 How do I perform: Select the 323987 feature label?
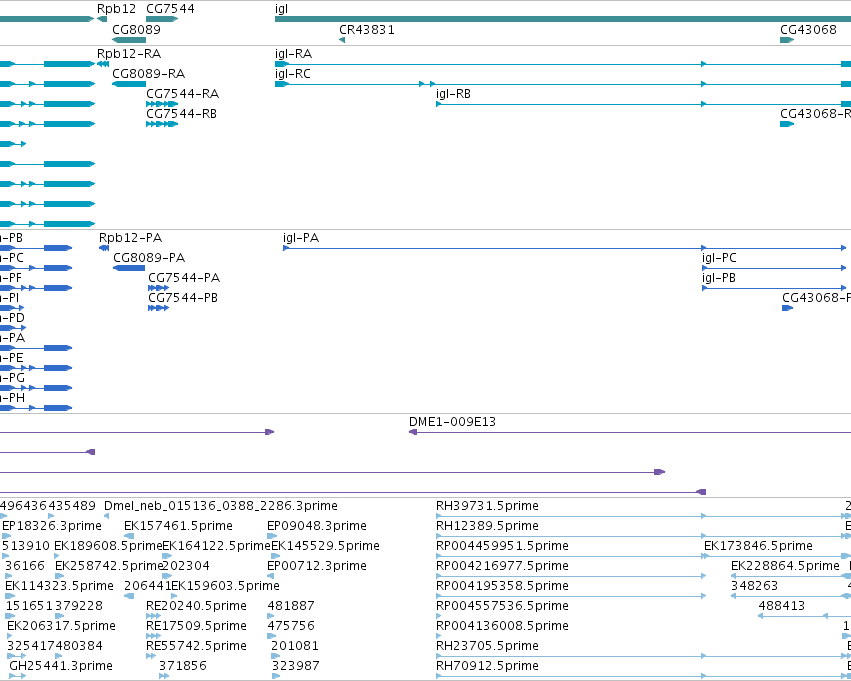[295, 666]
